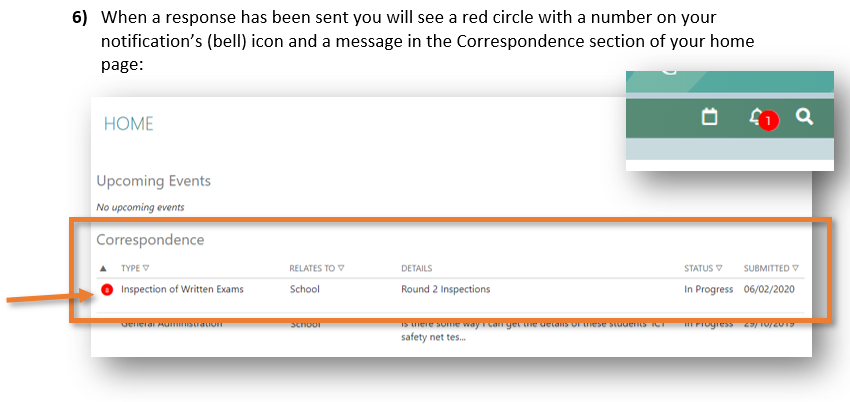Click the DETAILS column header
Viewport: 850px width, 402px height.
point(416,268)
